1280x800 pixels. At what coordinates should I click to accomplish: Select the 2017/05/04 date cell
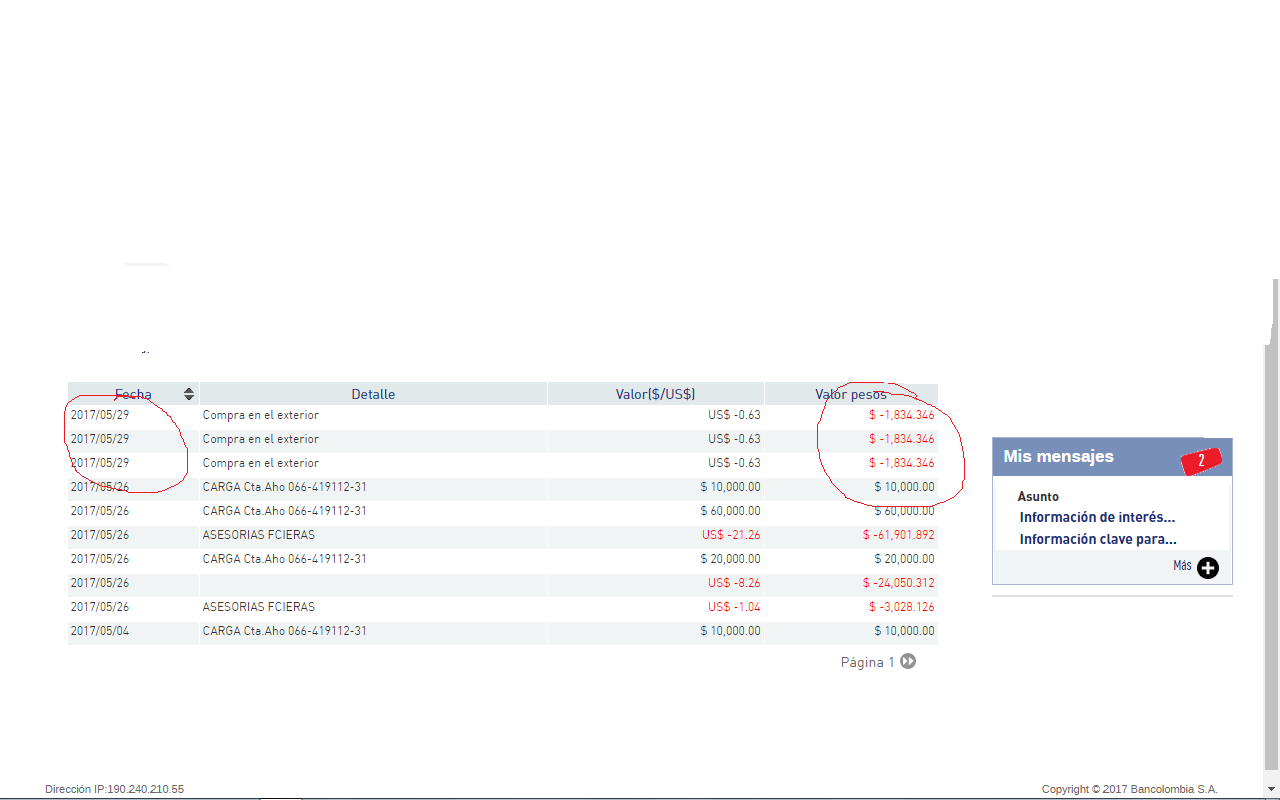pyautogui.click(x=133, y=631)
